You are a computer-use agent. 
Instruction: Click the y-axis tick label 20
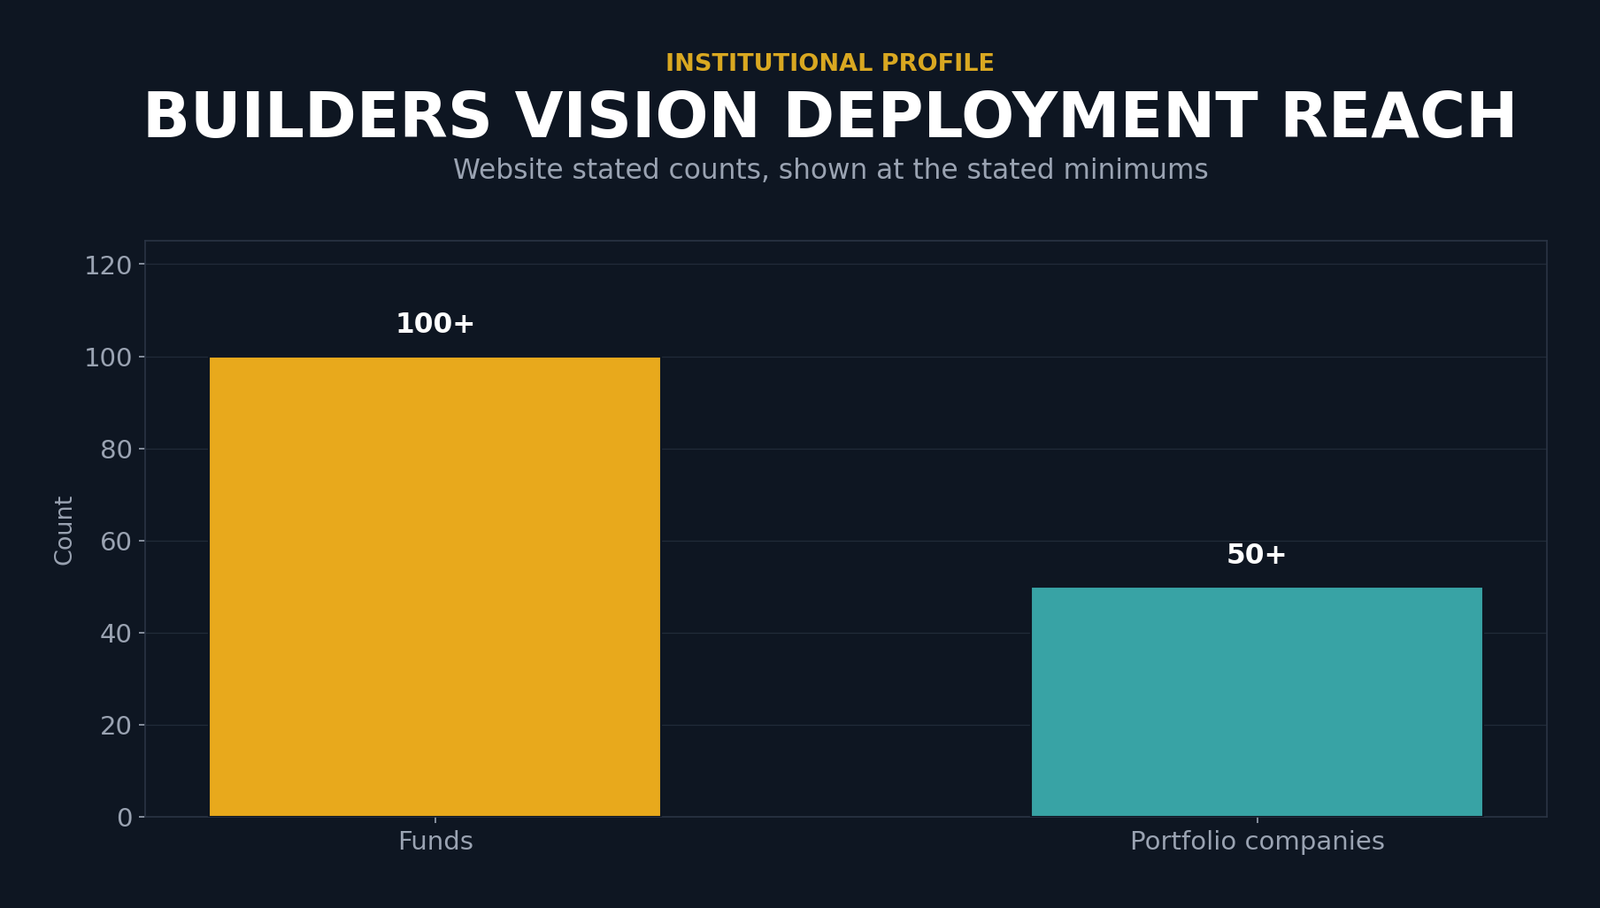[116, 725]
